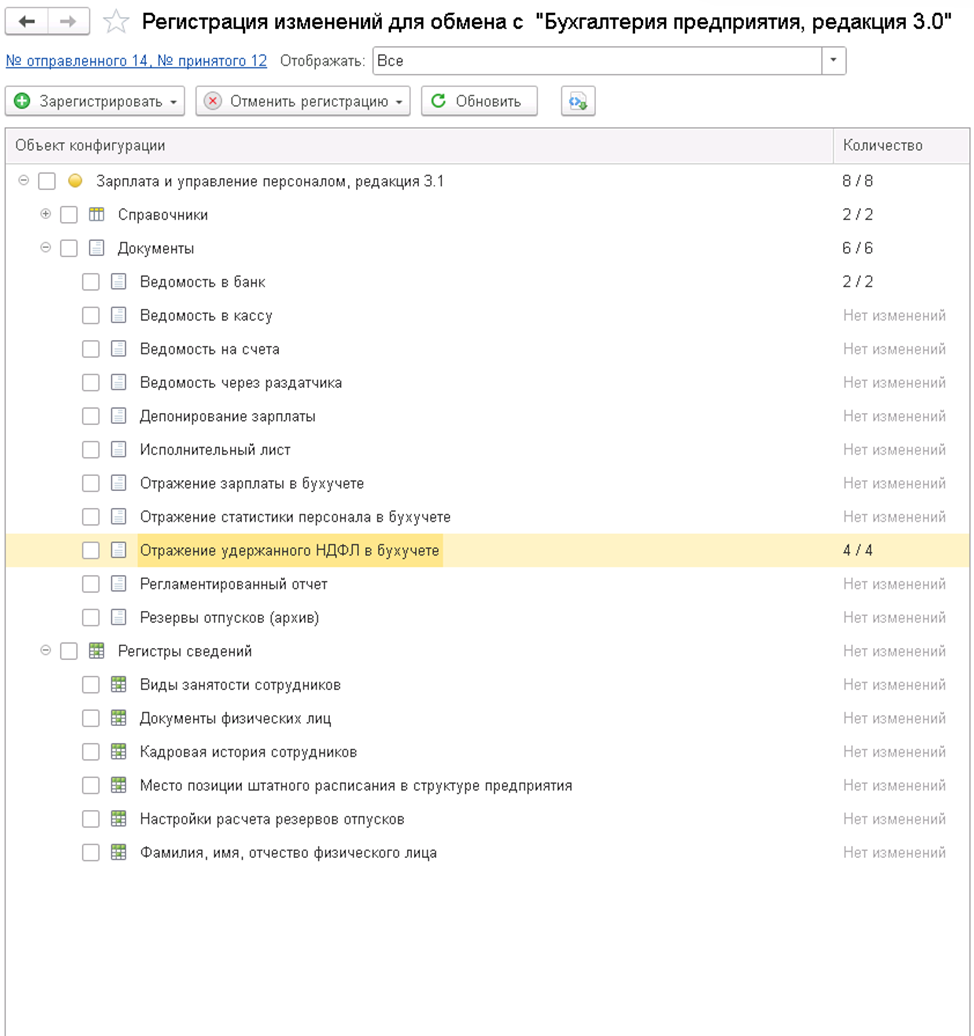Click document icon of Исполнительный лист
This screenshot has width=974, height=1036.
click(118, 449)
